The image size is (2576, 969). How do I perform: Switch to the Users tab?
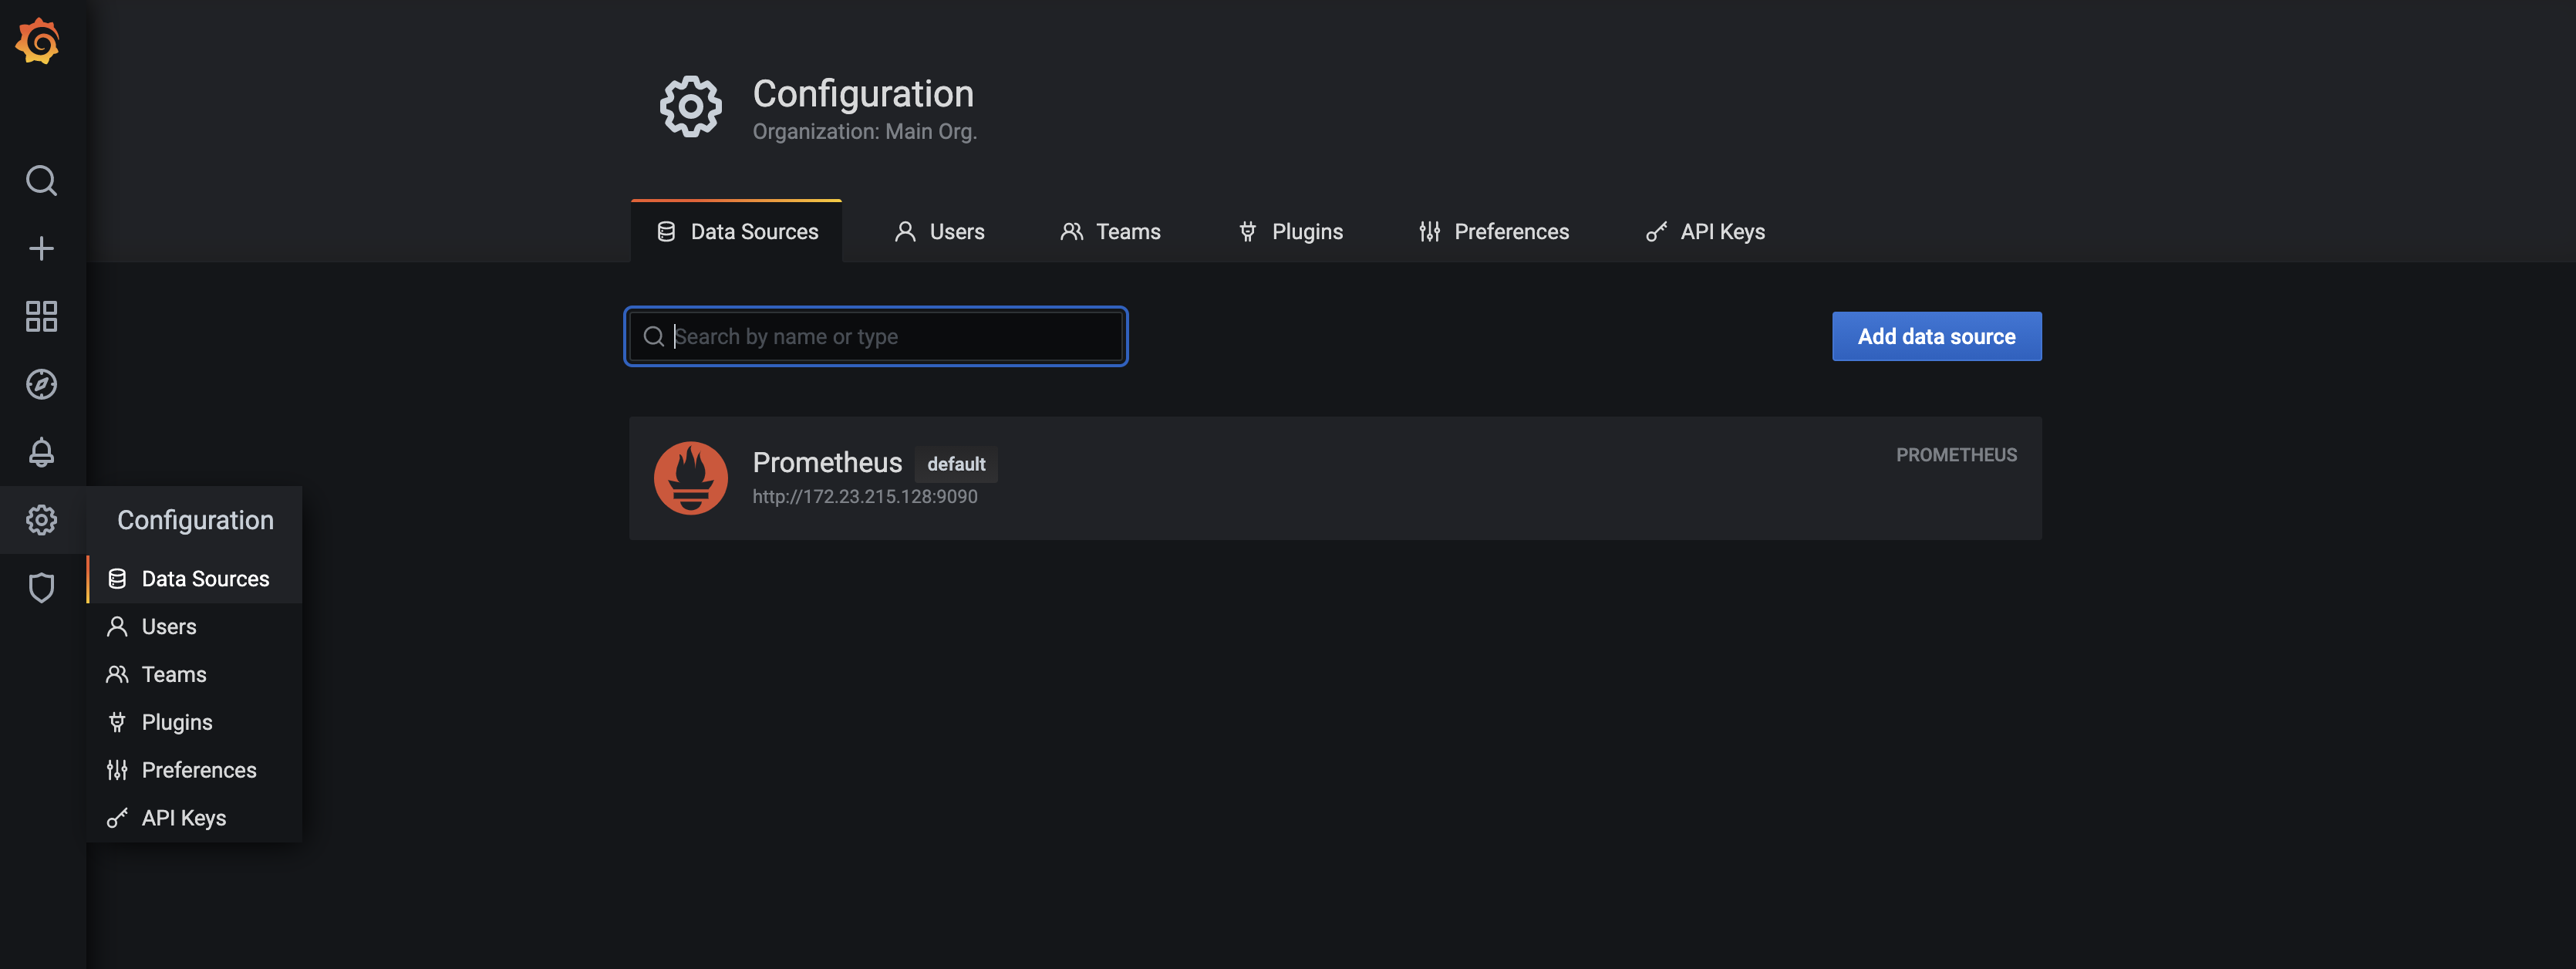point(939,232)
